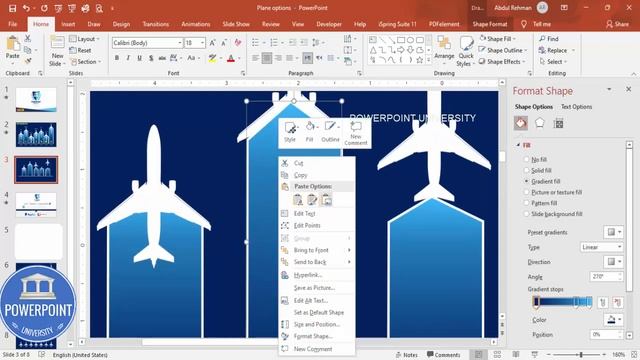640x360 pixels.
Task: Click Fill icon in mini toolbar
Action: pos(310,131)
